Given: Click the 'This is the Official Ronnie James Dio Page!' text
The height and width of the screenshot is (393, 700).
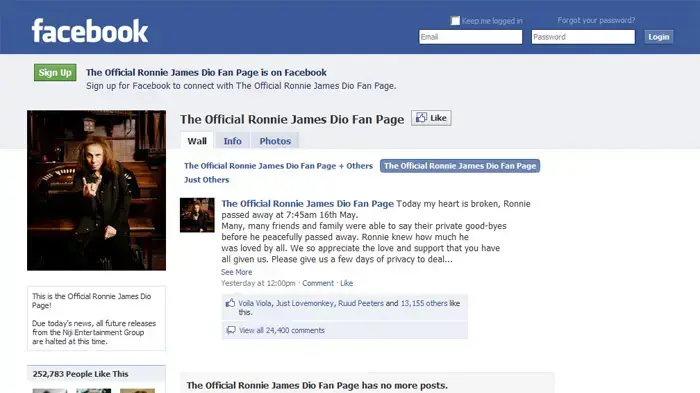Looking at the screenshot, I should tap(92, 301).
